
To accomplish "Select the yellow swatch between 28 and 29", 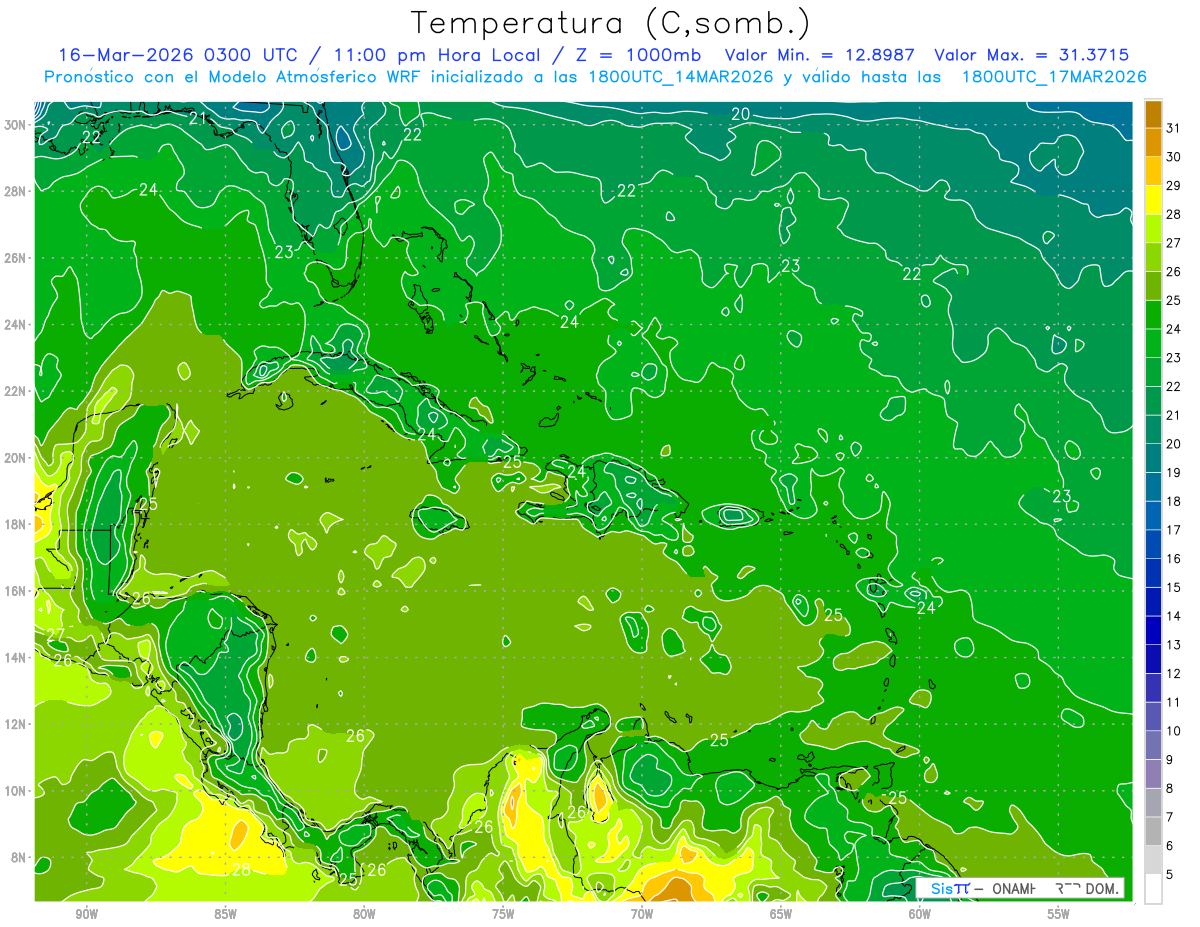I will [x=1153, y=199].
